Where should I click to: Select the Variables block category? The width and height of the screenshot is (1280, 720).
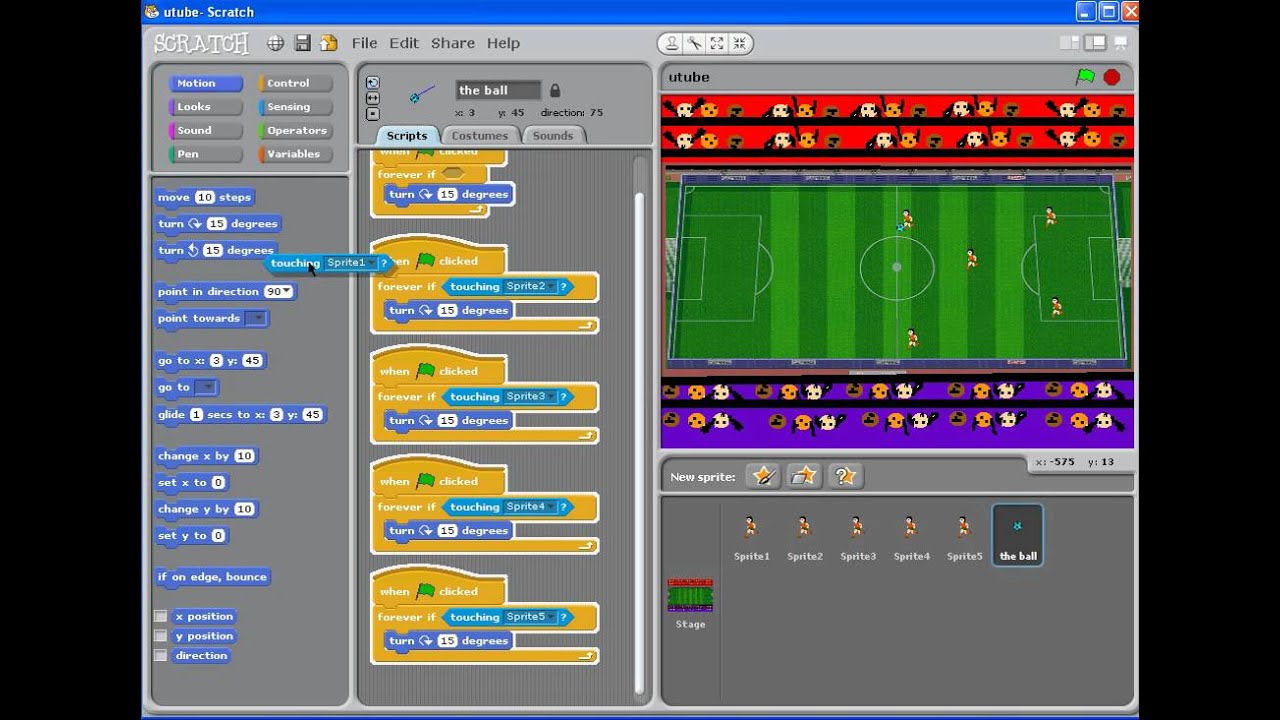(x=295, y=155)
